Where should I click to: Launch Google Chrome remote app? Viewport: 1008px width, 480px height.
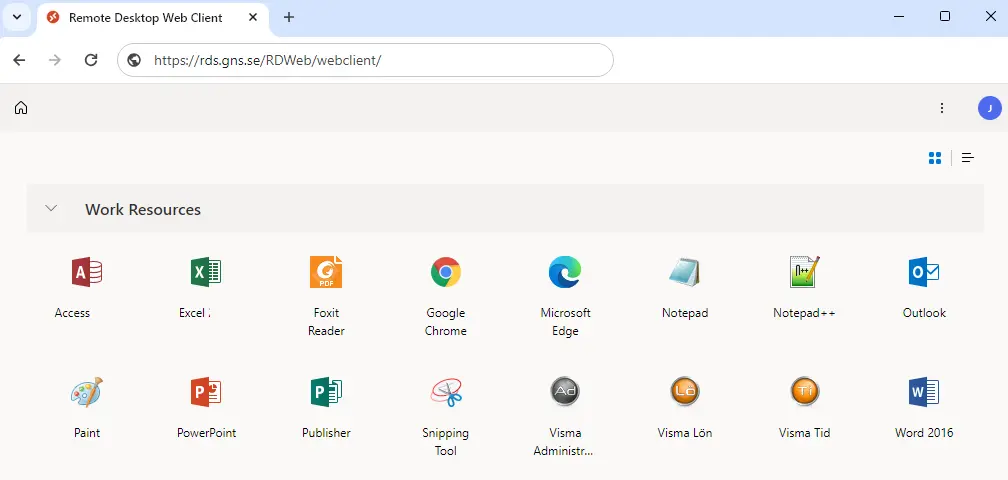(446, 272)
